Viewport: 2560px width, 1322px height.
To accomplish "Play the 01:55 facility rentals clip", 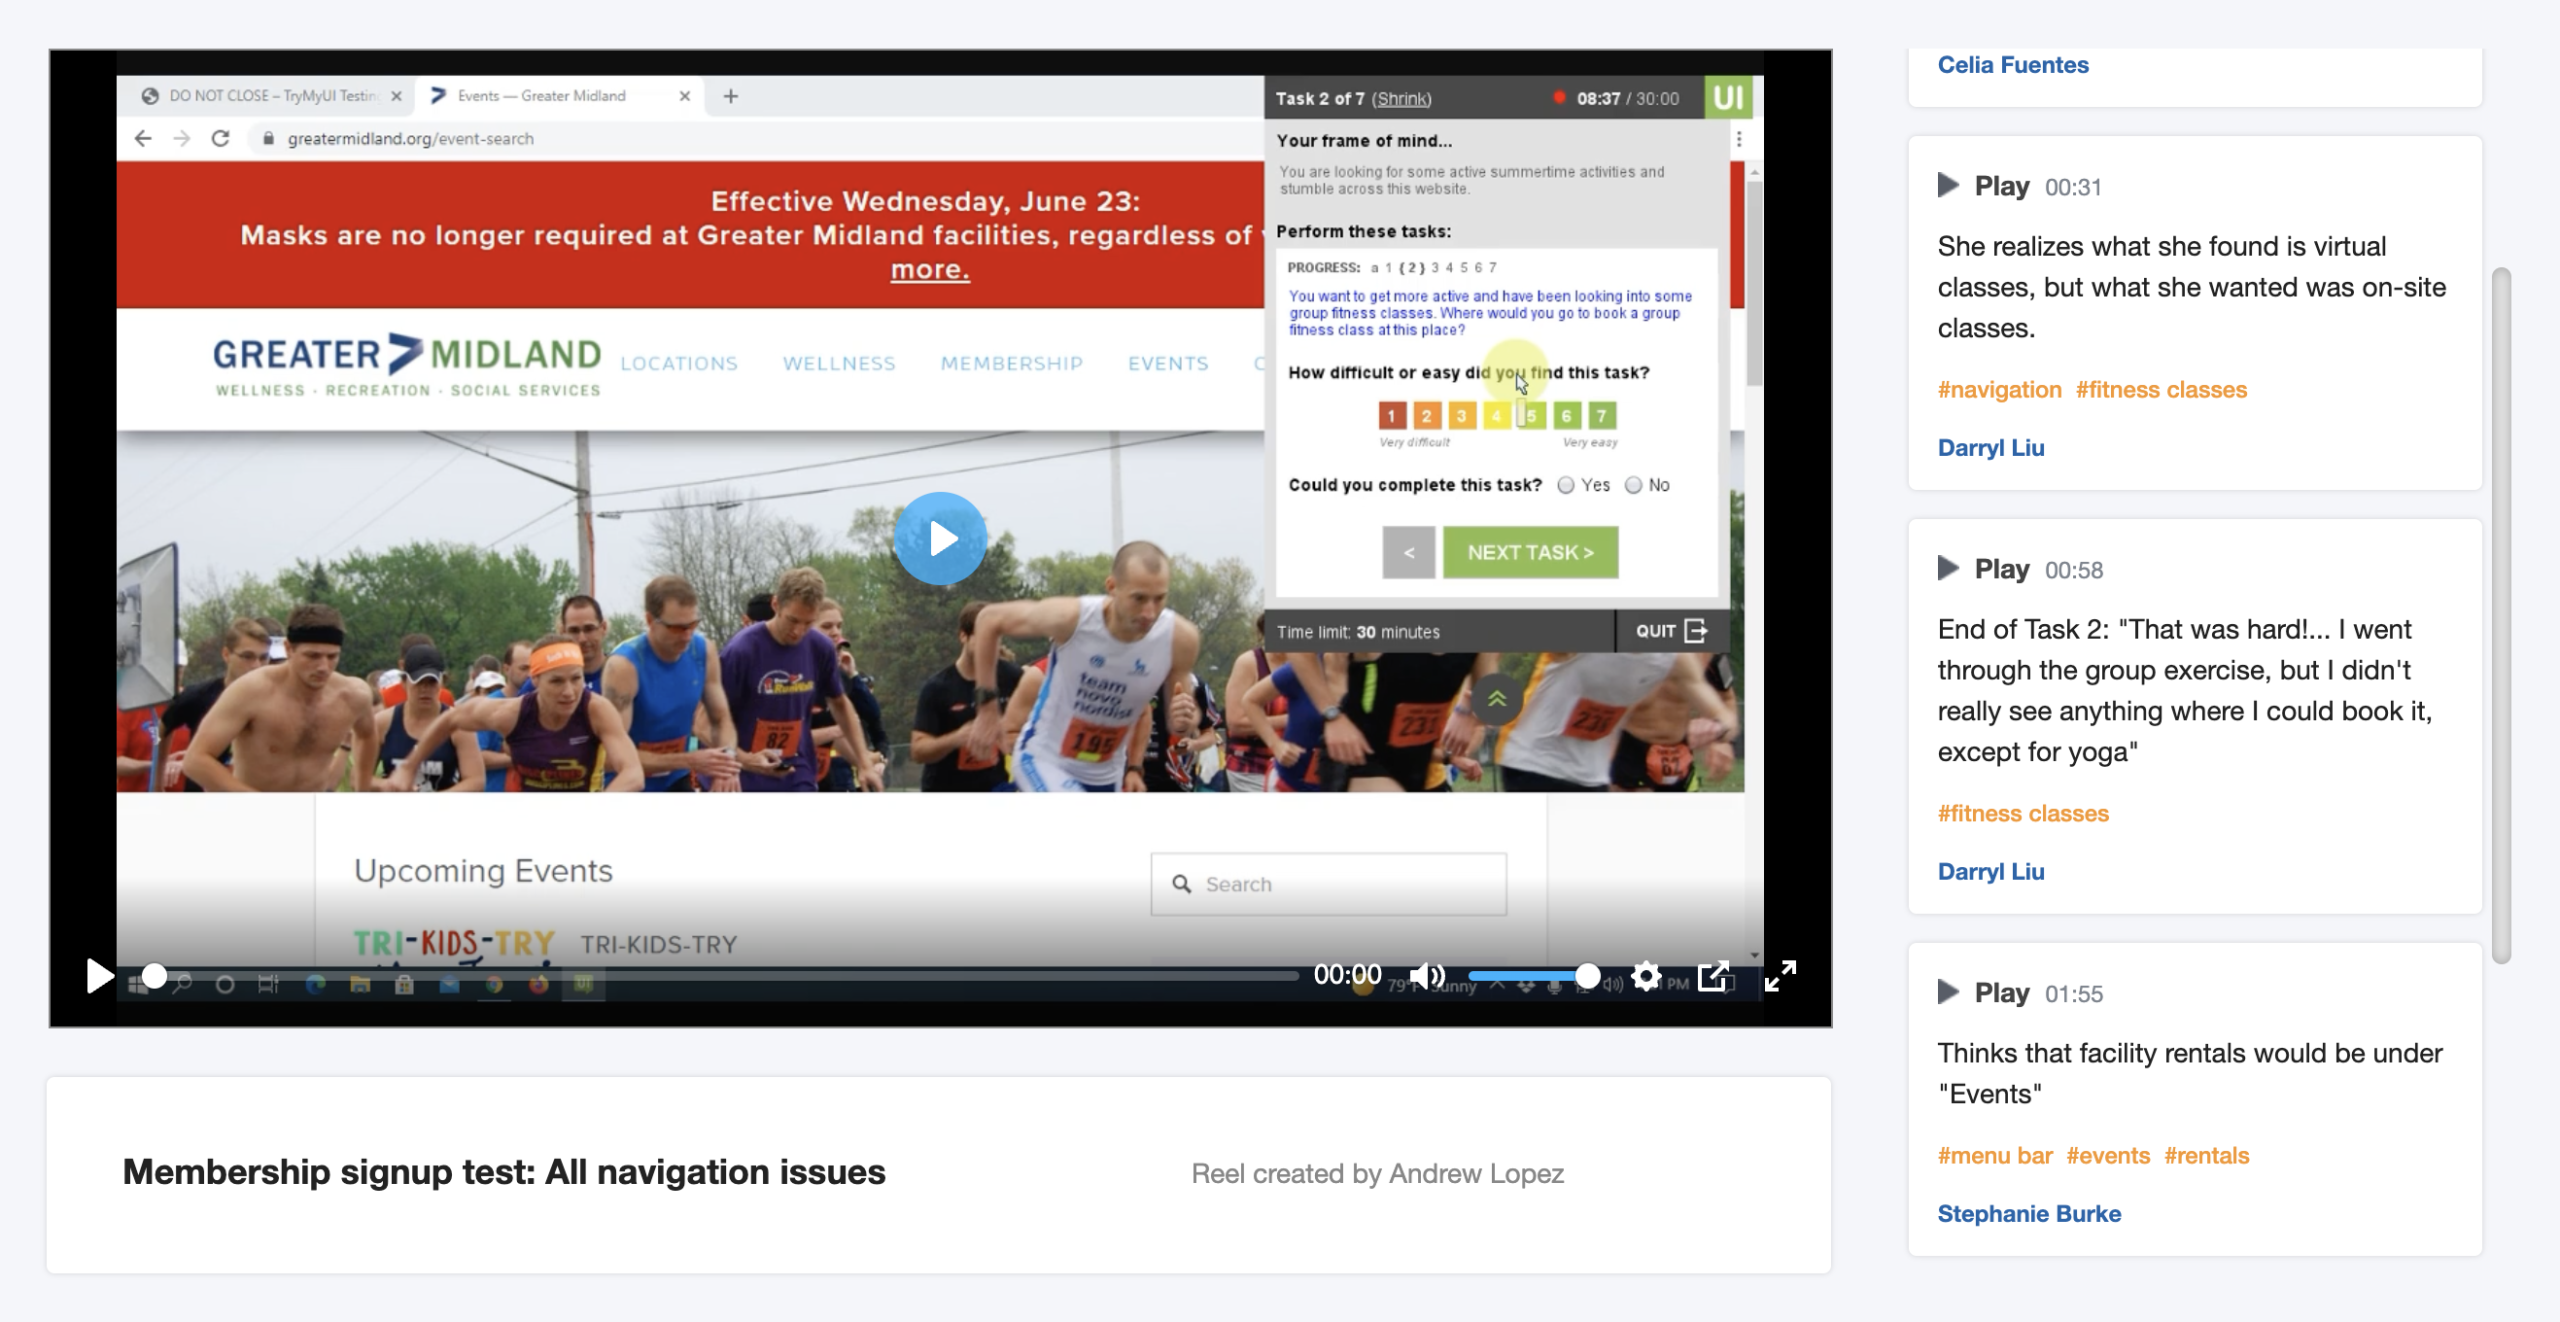I will click(1984, 993).
